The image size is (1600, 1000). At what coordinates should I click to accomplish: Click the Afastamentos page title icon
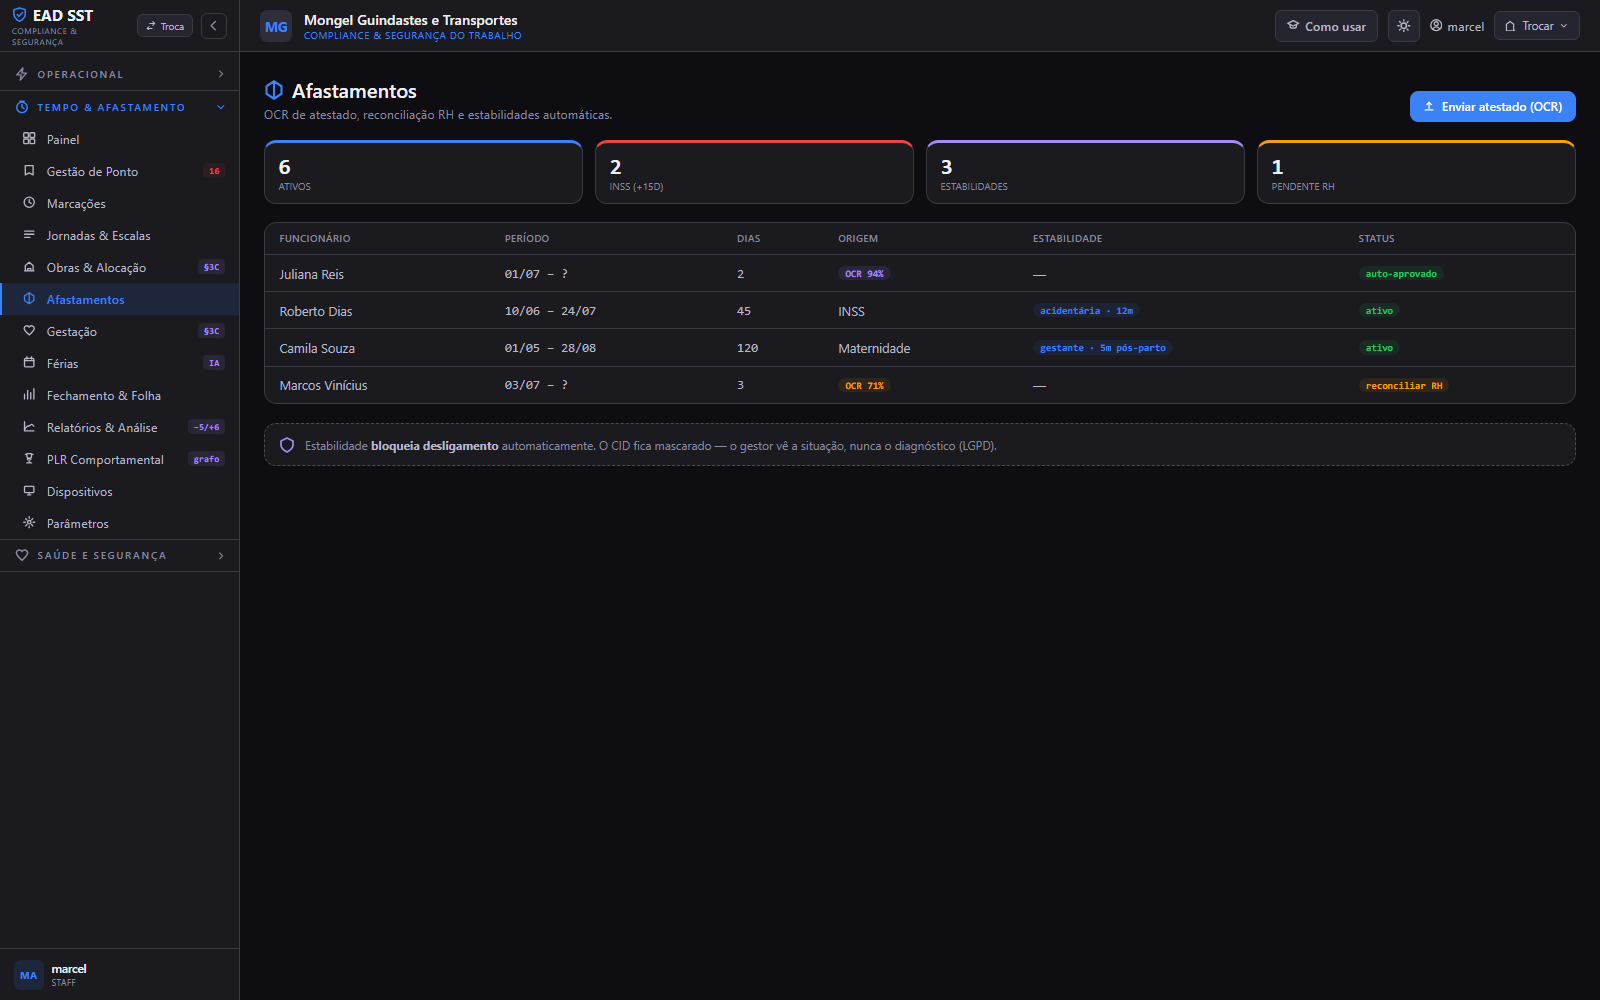(x=274, y=91)
